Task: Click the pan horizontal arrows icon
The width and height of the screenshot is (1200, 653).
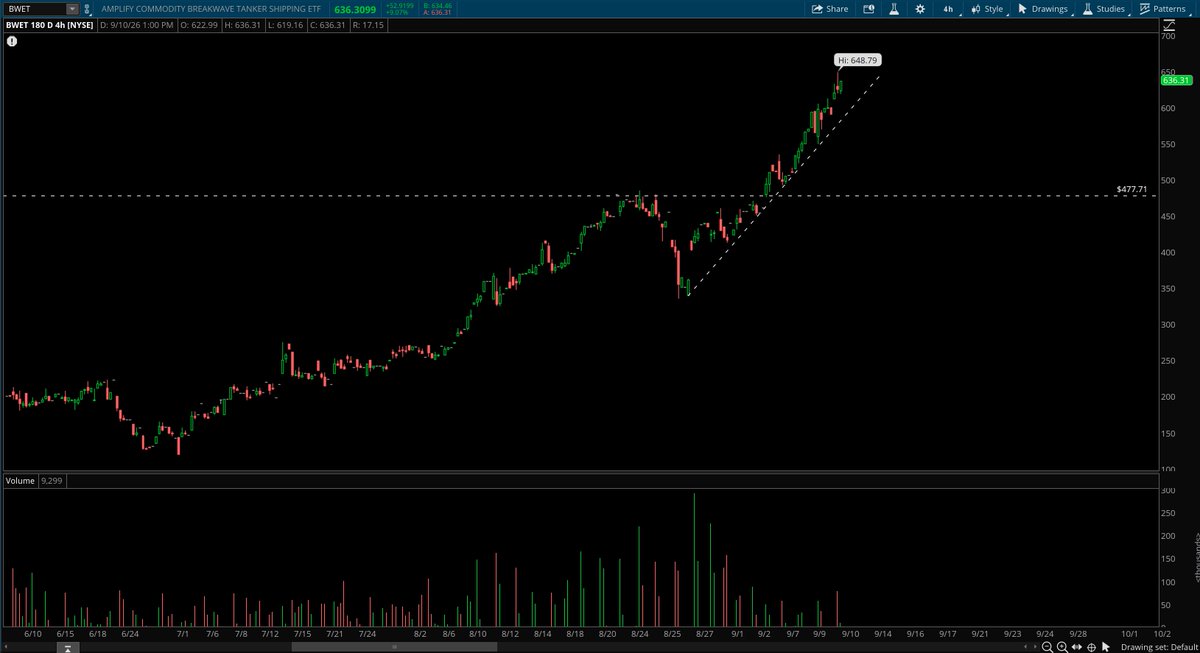Action: 1076,647
